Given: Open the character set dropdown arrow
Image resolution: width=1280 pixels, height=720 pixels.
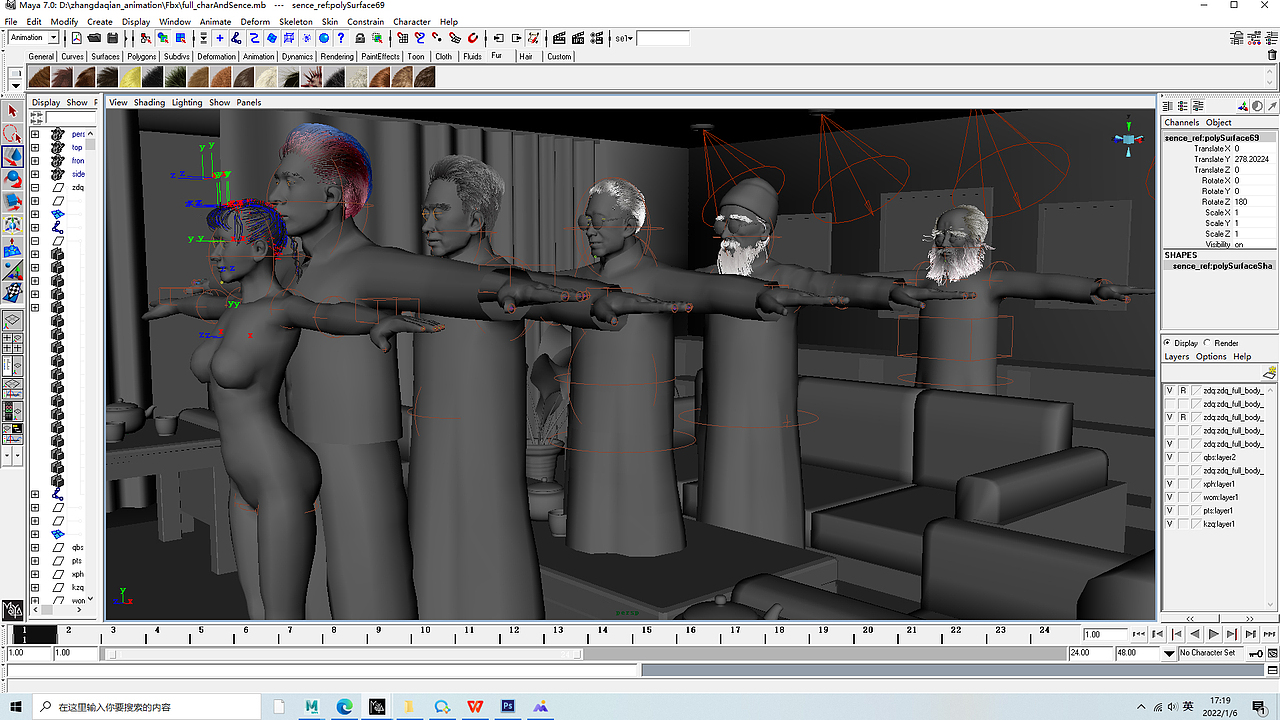Looking at the screenshot, I should coord(1170,653).
